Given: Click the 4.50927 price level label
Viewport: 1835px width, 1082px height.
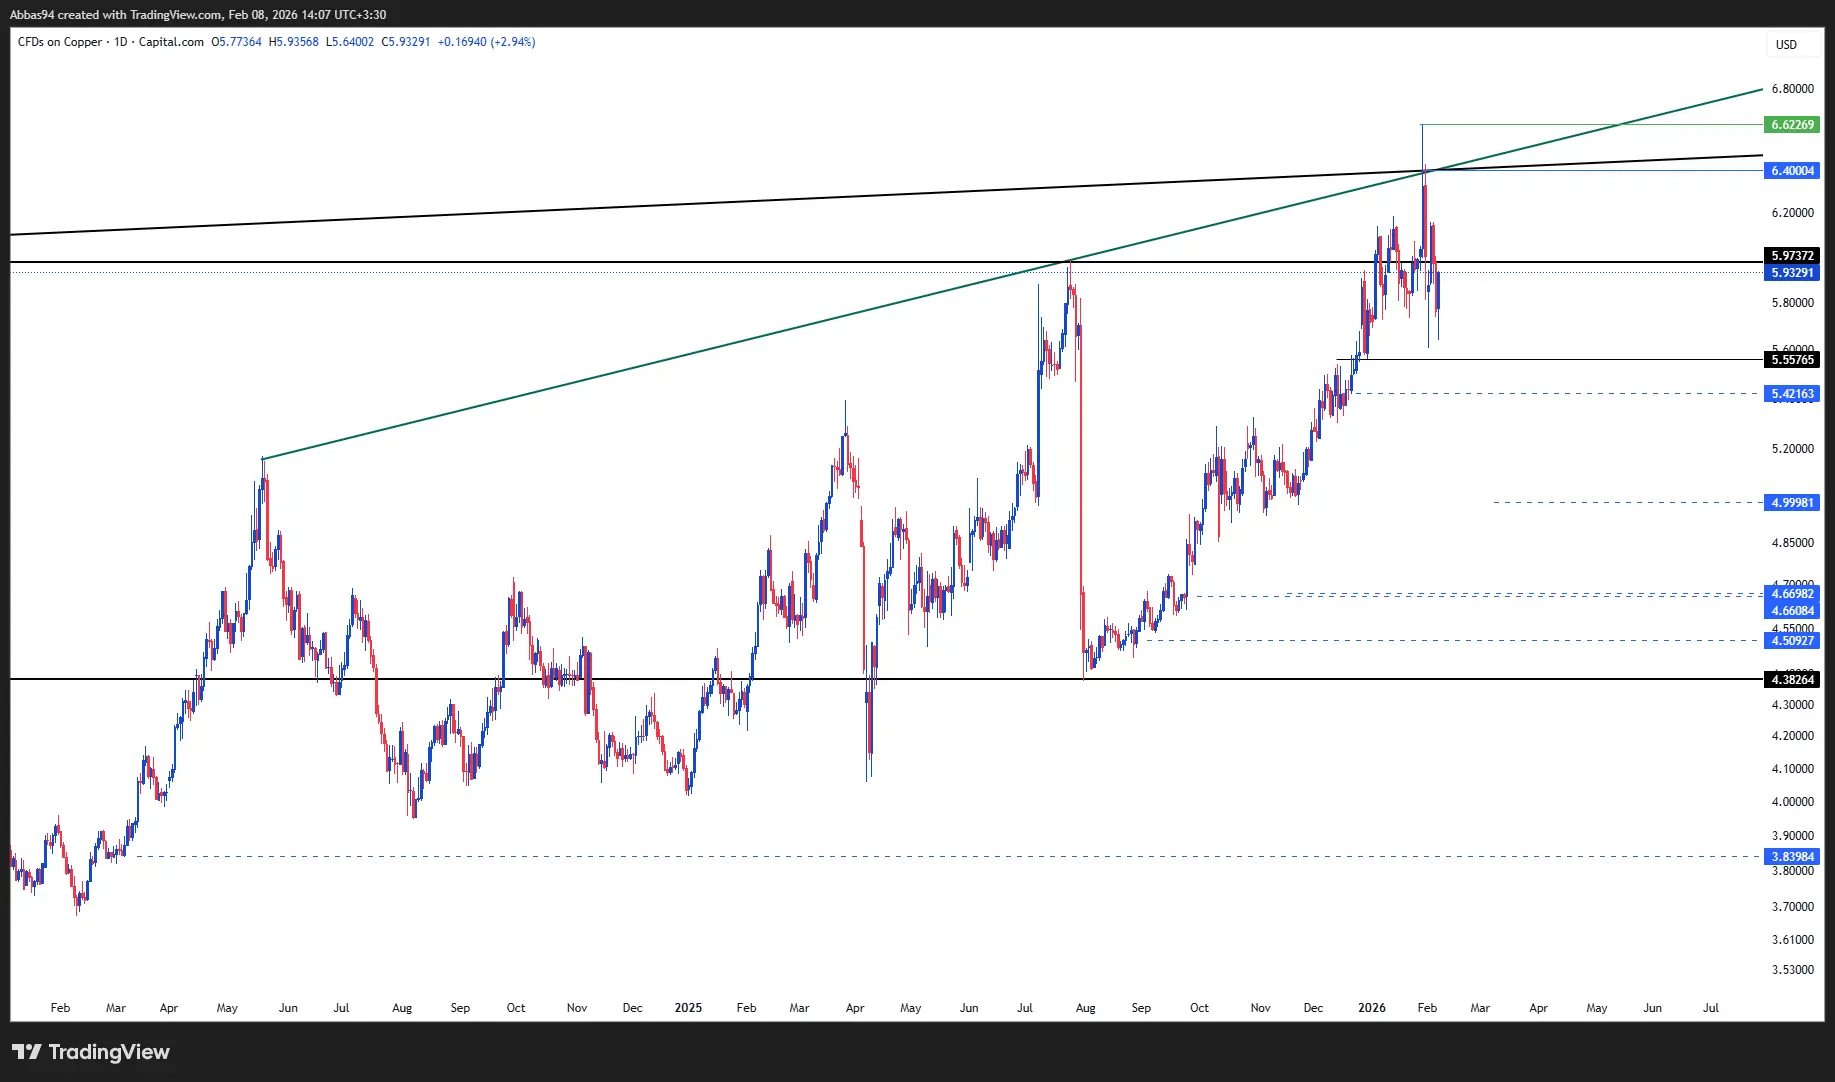Looking at the screenshot, I should [1792, 641].
